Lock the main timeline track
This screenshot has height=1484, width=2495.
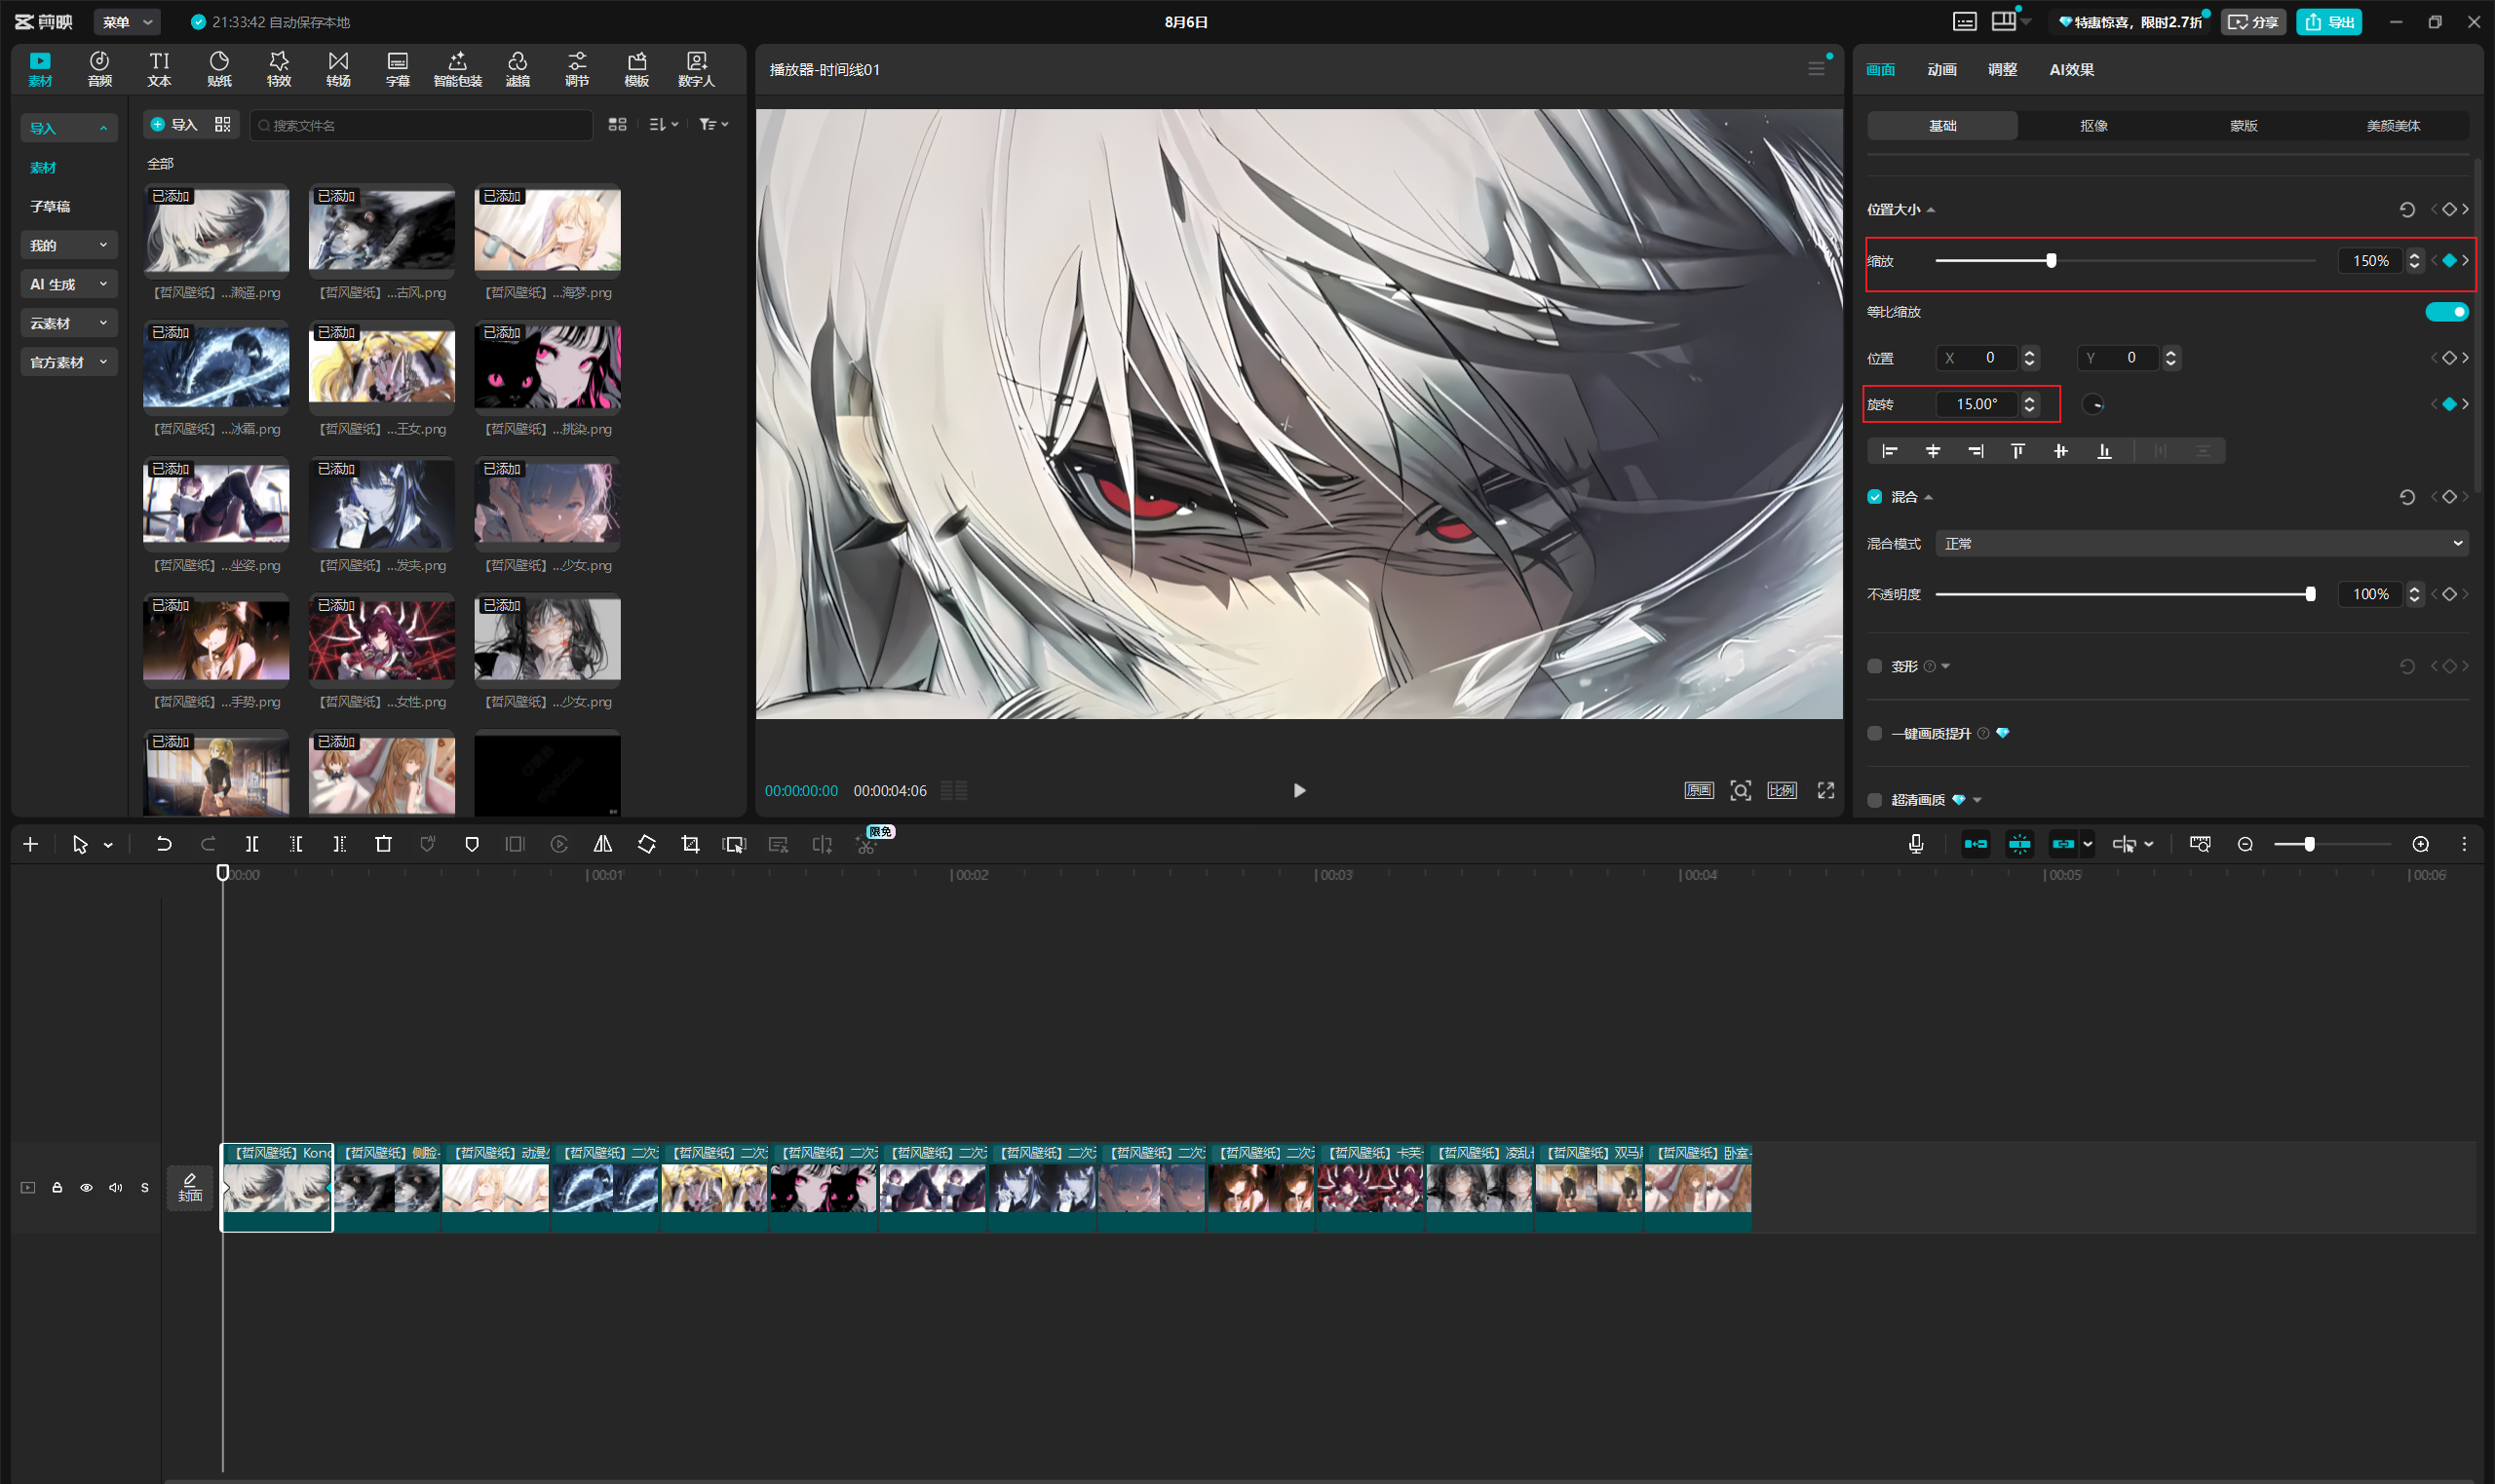pyautogui.click(x=57, y=1187)
